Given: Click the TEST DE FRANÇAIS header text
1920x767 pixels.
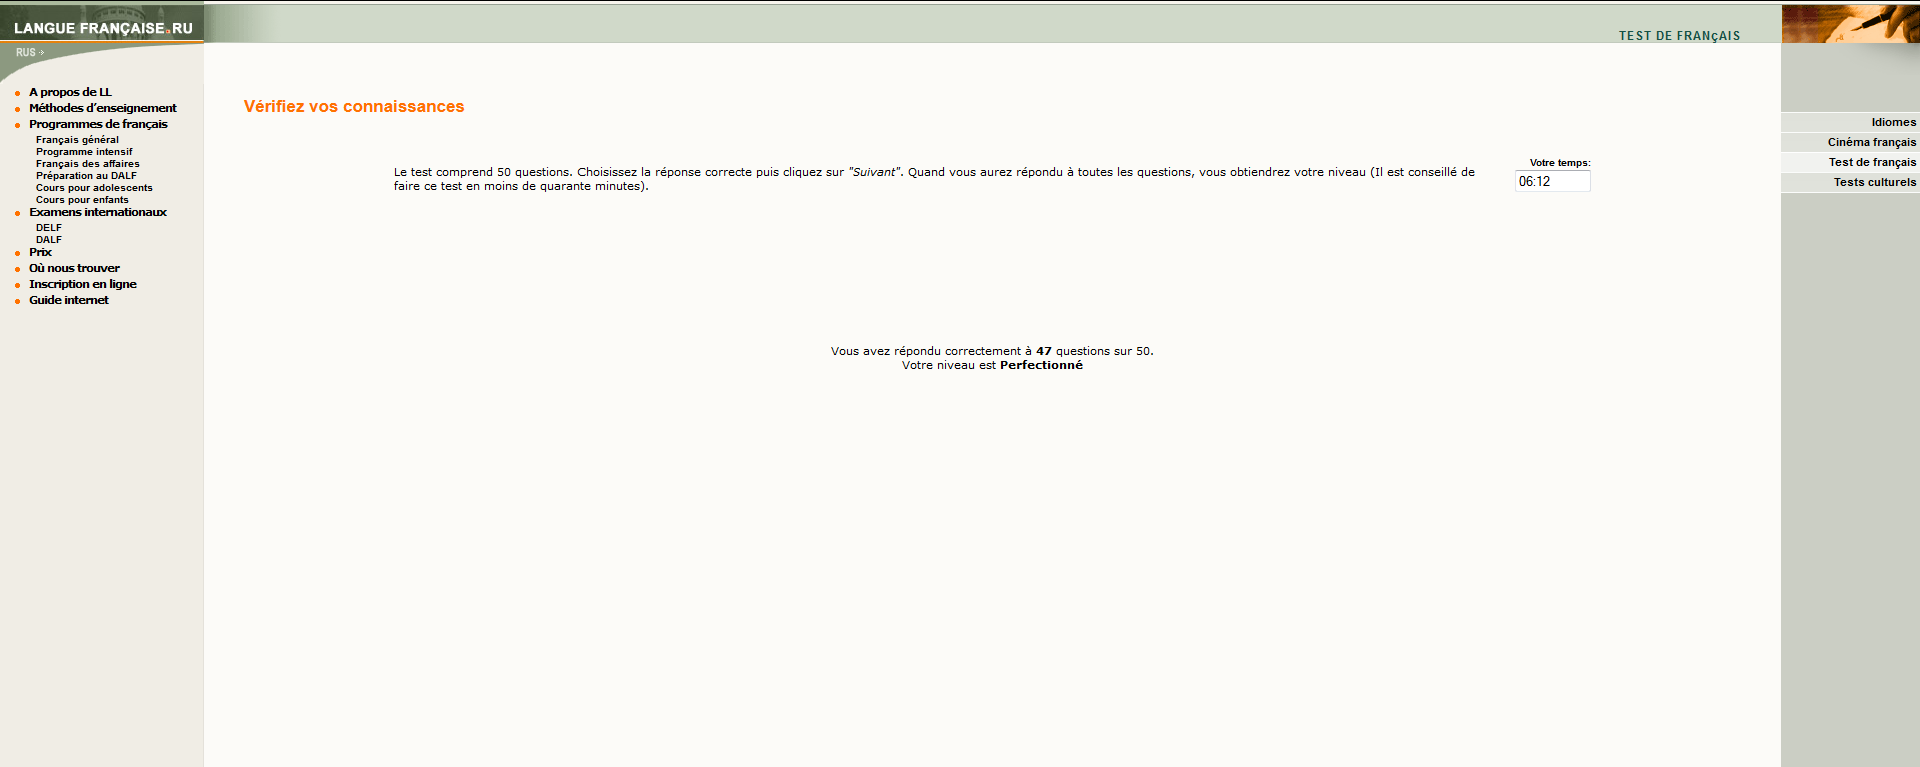Looking at the screenshot, I should pos(1679,36).
